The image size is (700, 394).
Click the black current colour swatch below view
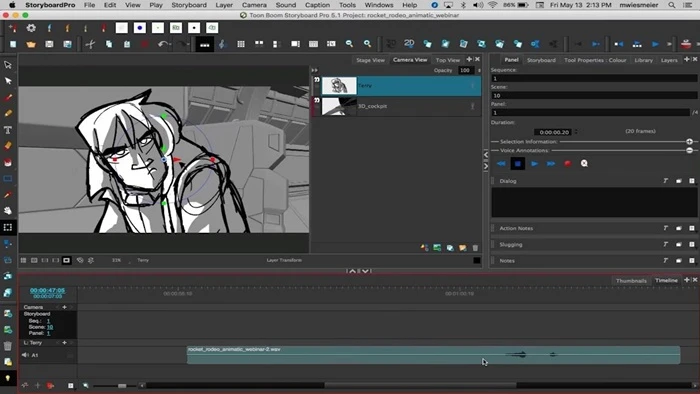click(x=477, y=260)
